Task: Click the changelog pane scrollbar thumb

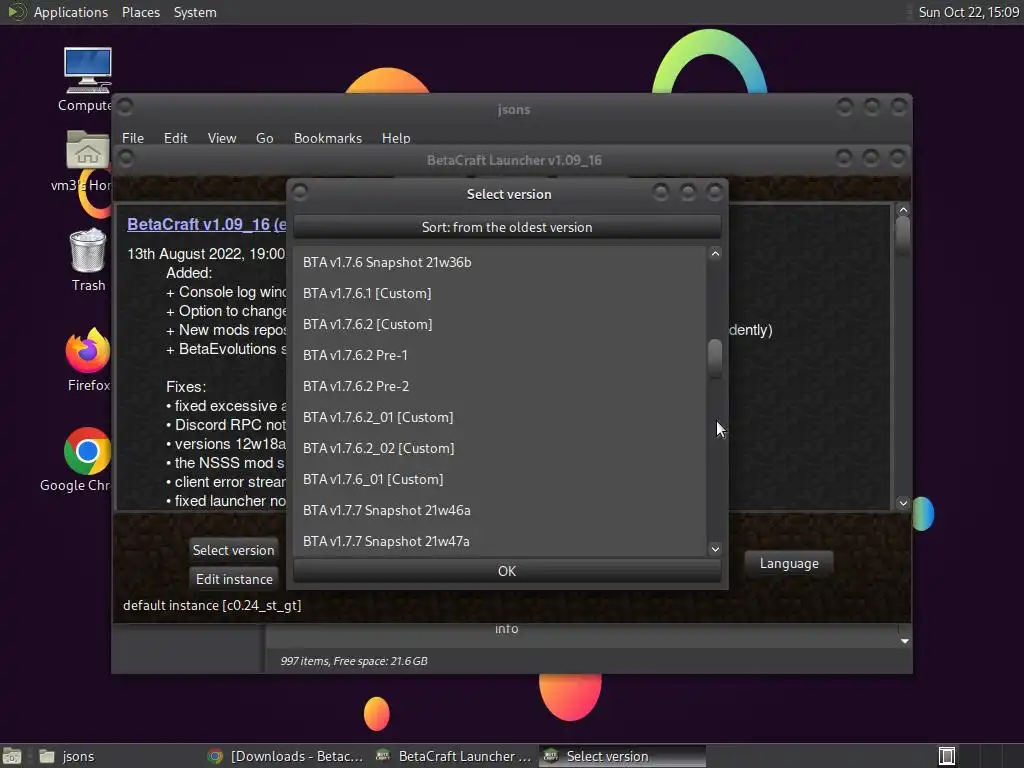Action: click(x=903, y=235)
